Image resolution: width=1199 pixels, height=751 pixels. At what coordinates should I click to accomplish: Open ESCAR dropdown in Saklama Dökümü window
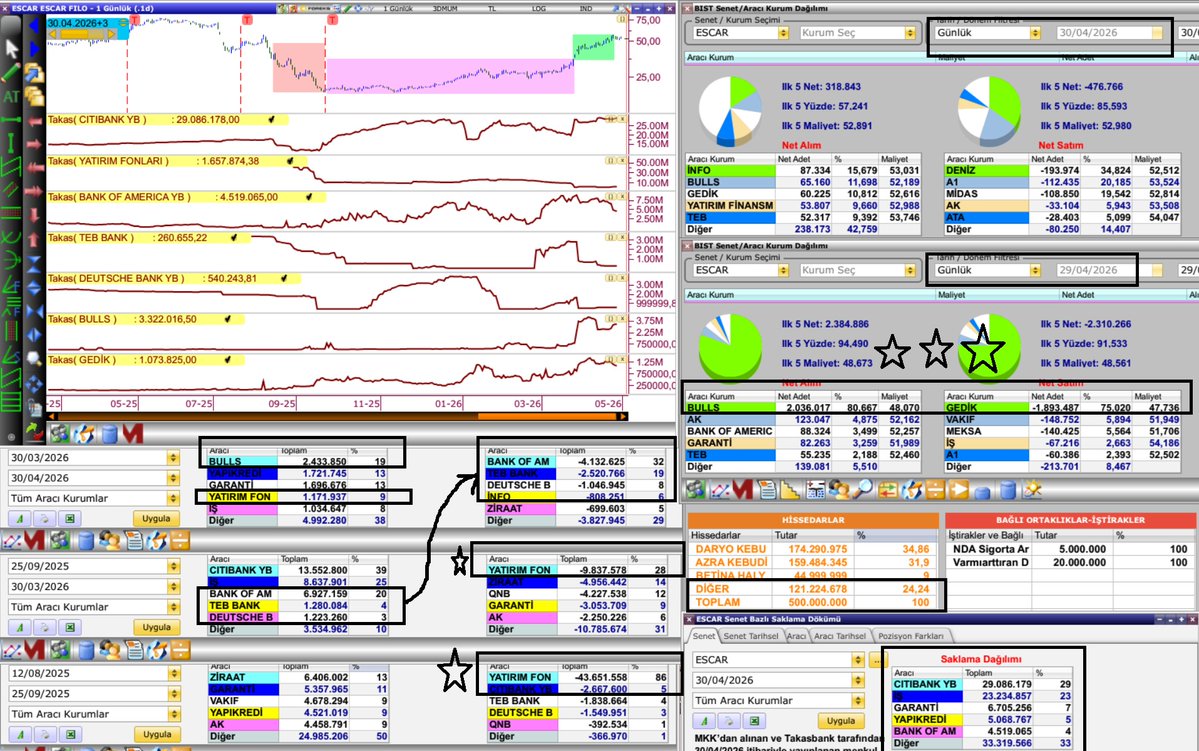tap(858, 659)
